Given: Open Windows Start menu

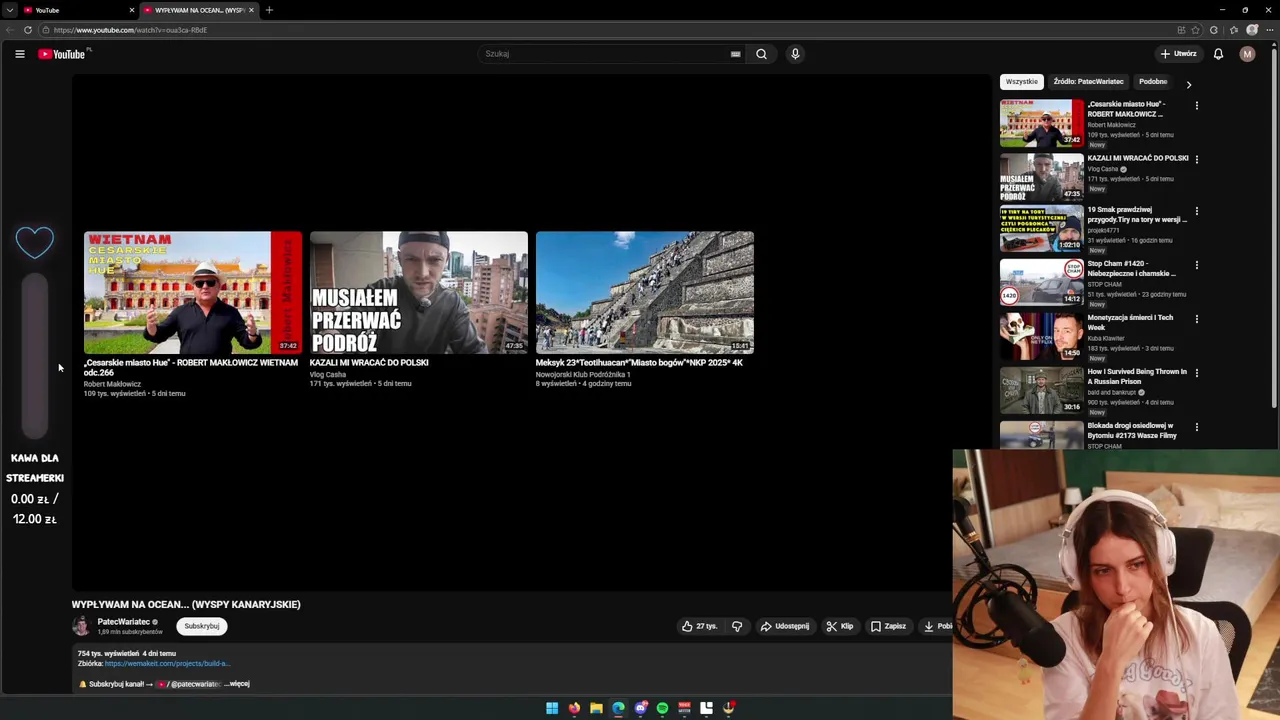Looking at the screenshot, I should tap(552, 708).
